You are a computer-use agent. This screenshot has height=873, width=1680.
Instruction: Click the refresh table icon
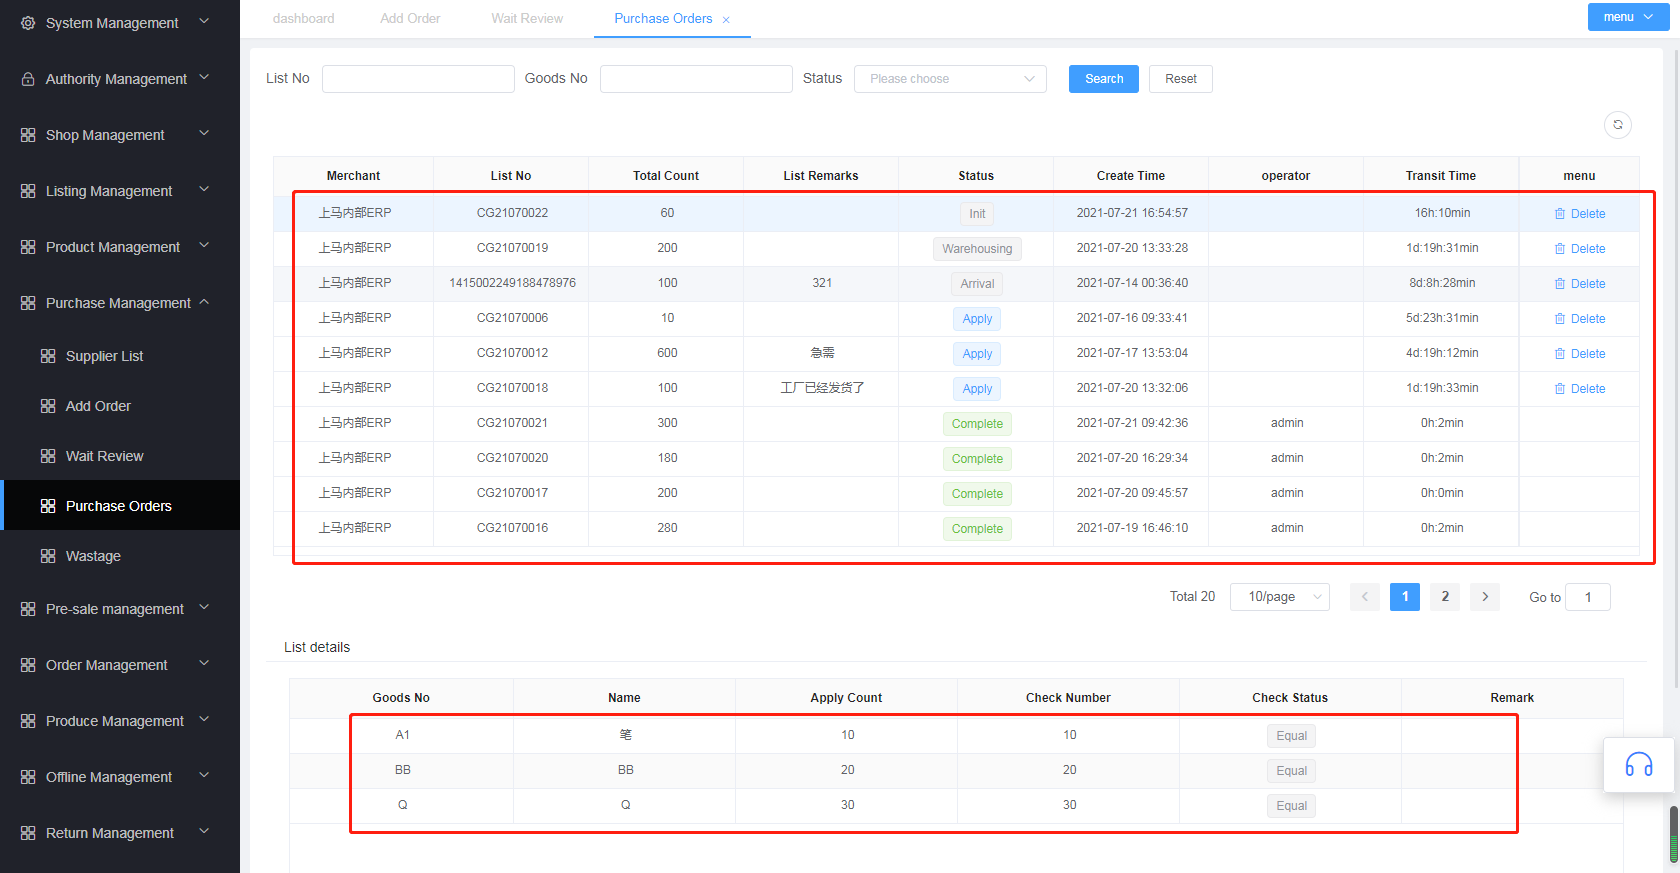pos(1618,125)
